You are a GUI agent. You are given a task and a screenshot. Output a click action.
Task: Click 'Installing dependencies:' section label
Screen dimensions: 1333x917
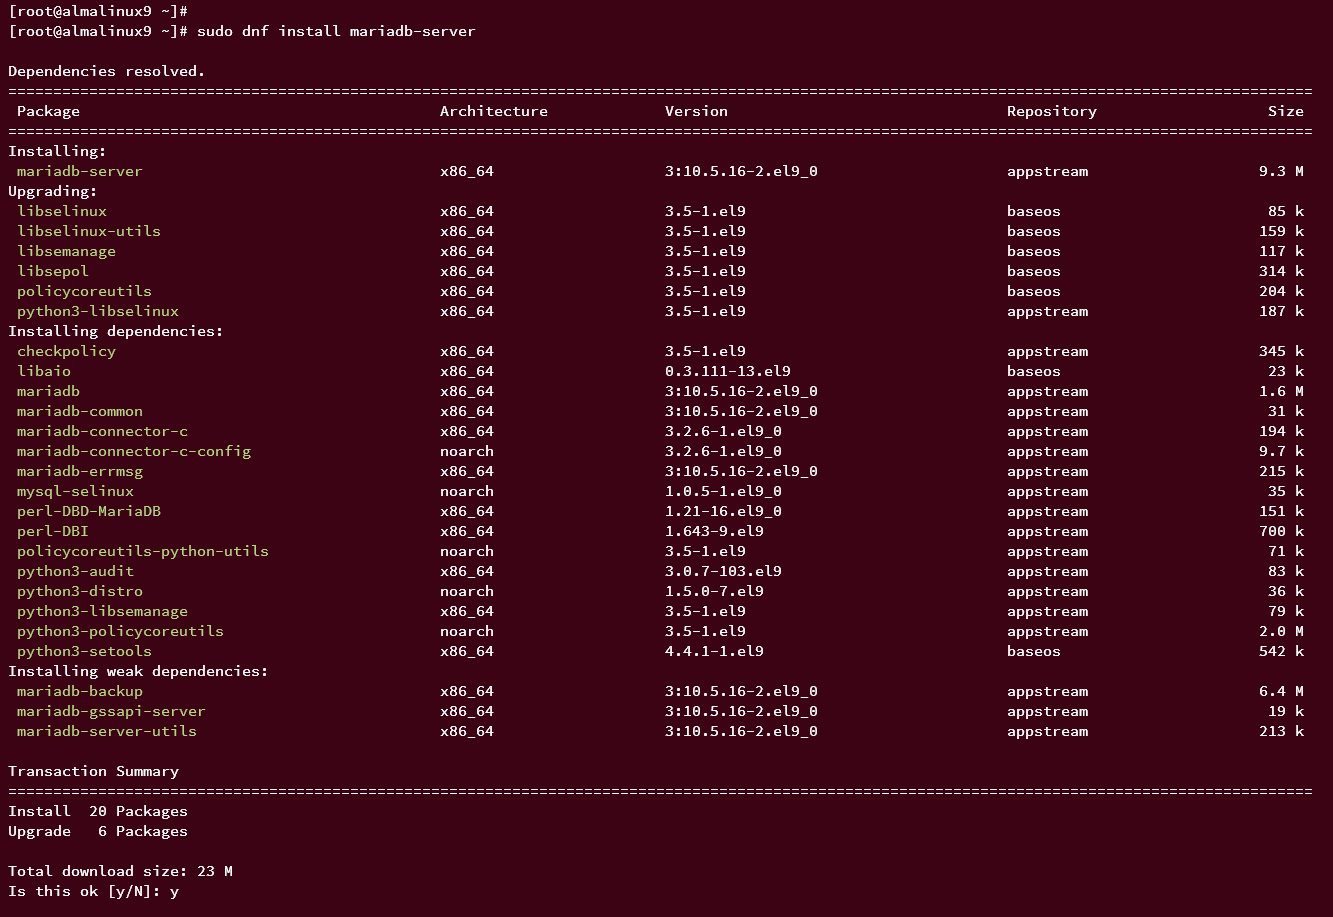tap(116, 331)
